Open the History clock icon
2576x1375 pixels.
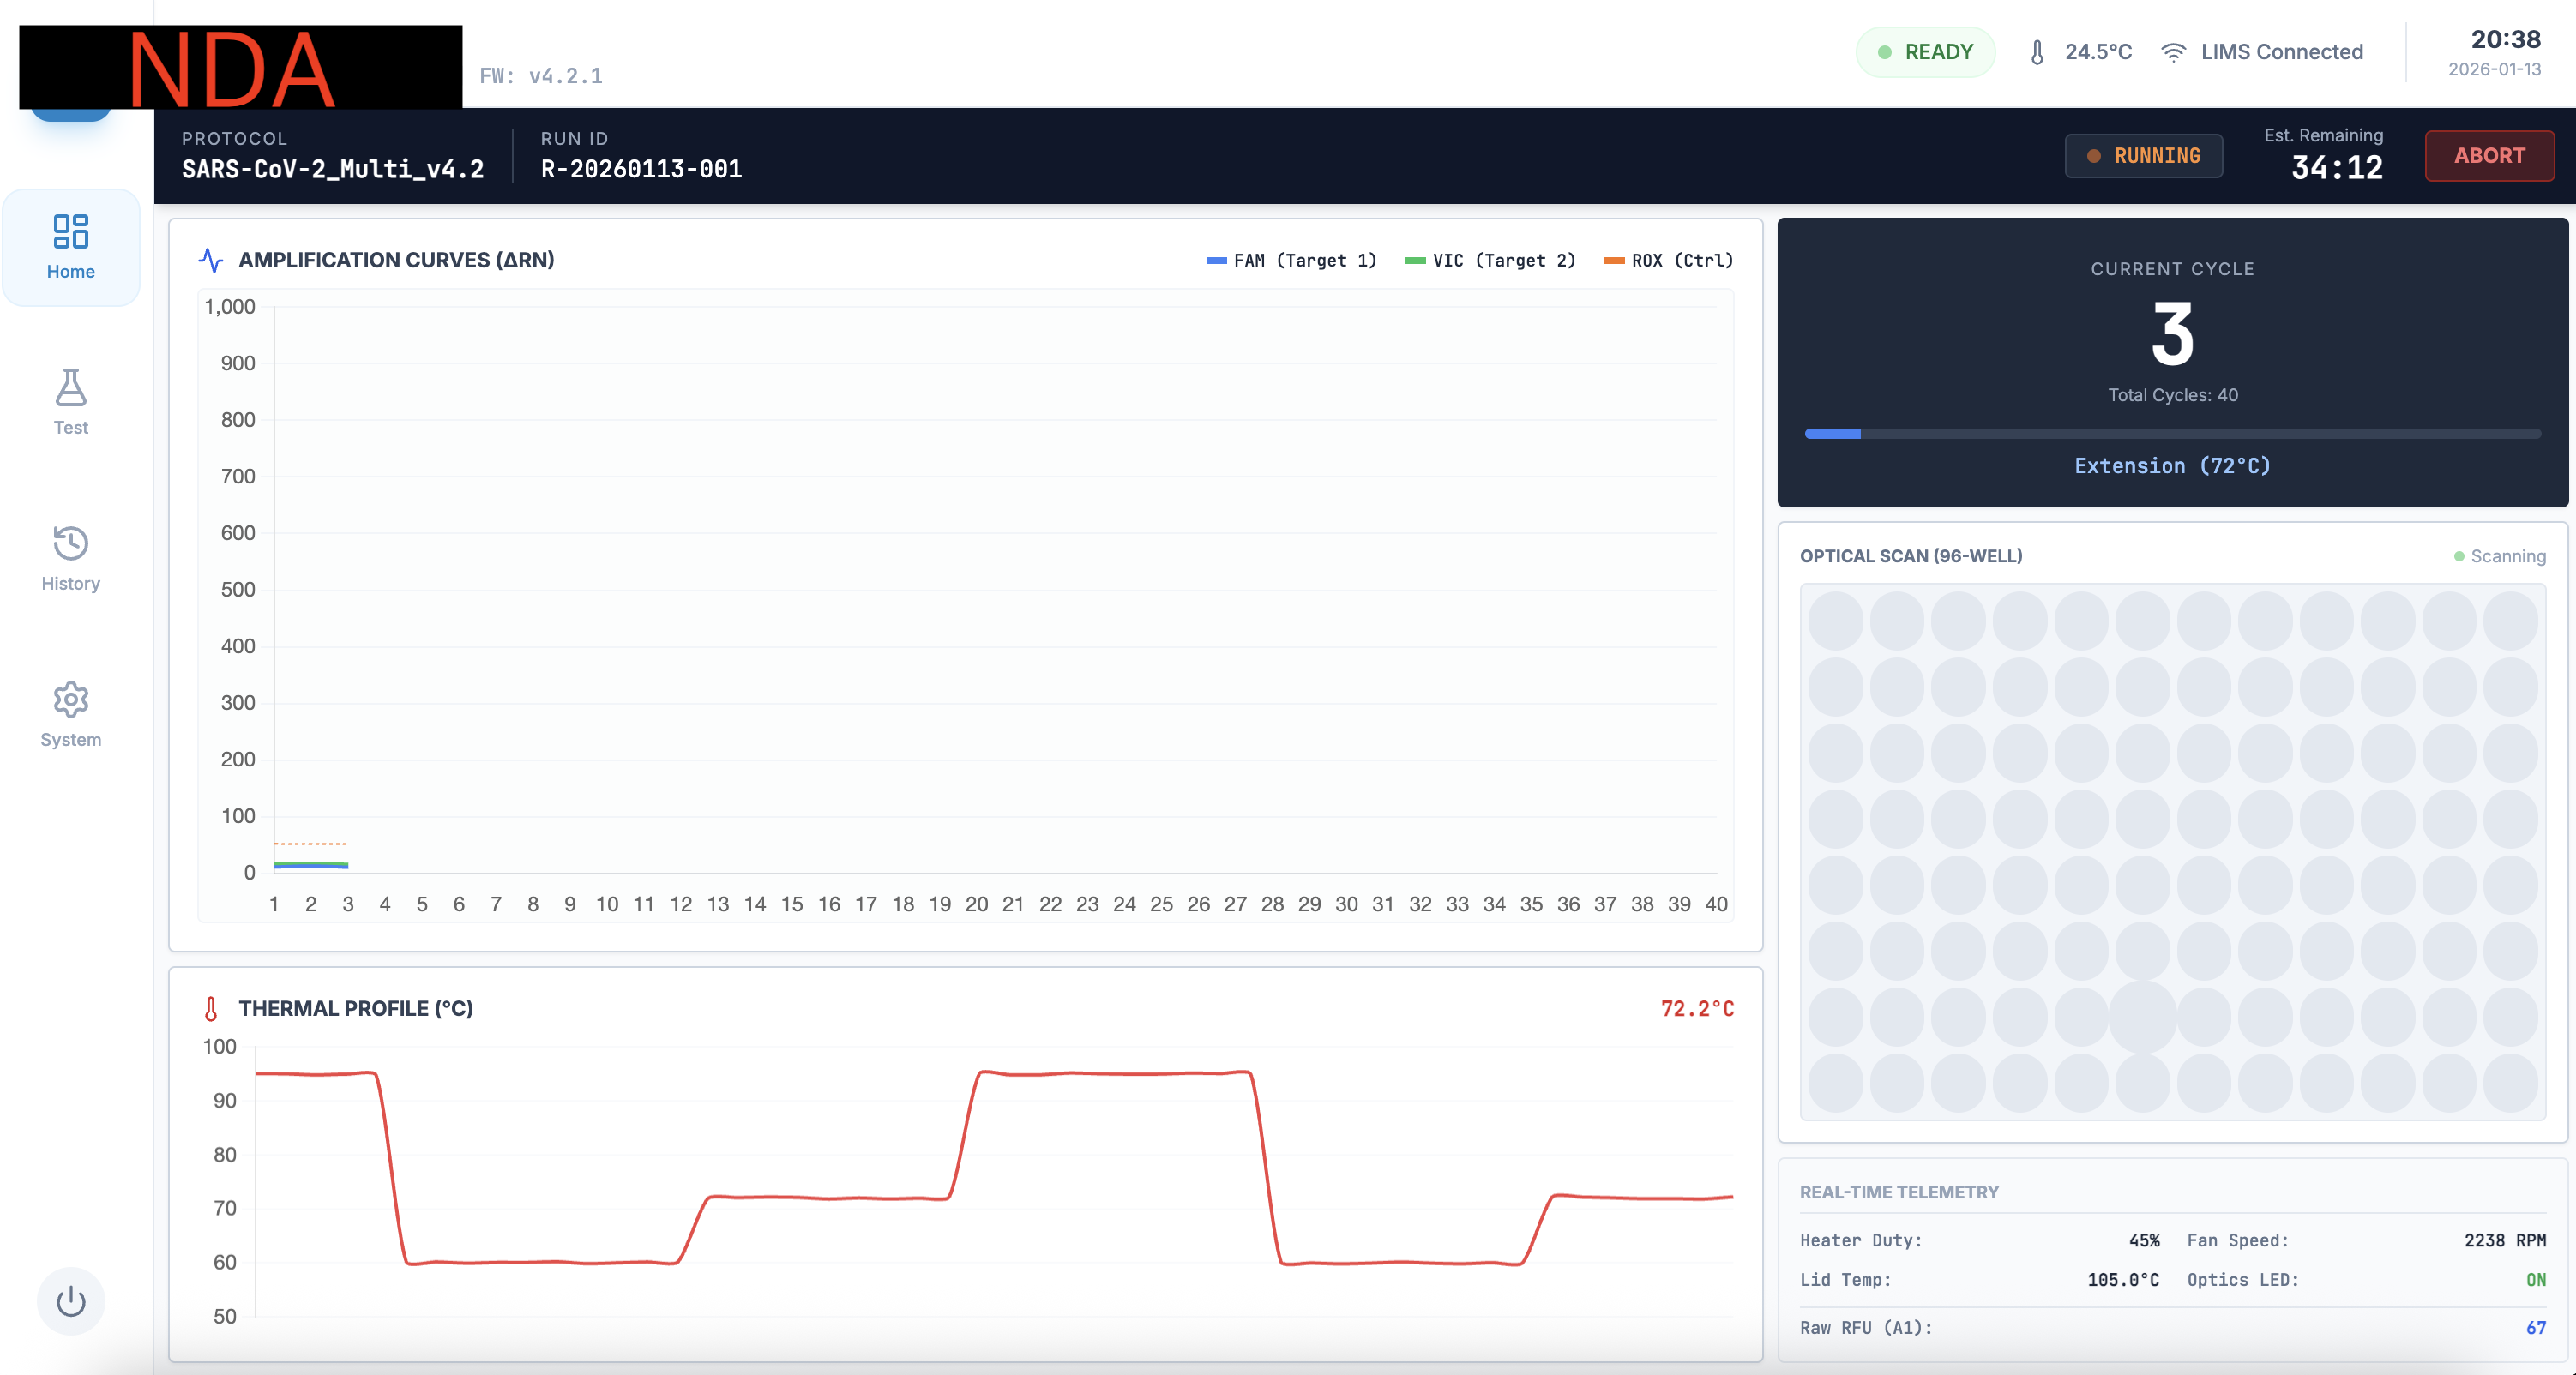pyautogui.click(x=70, y=544)
